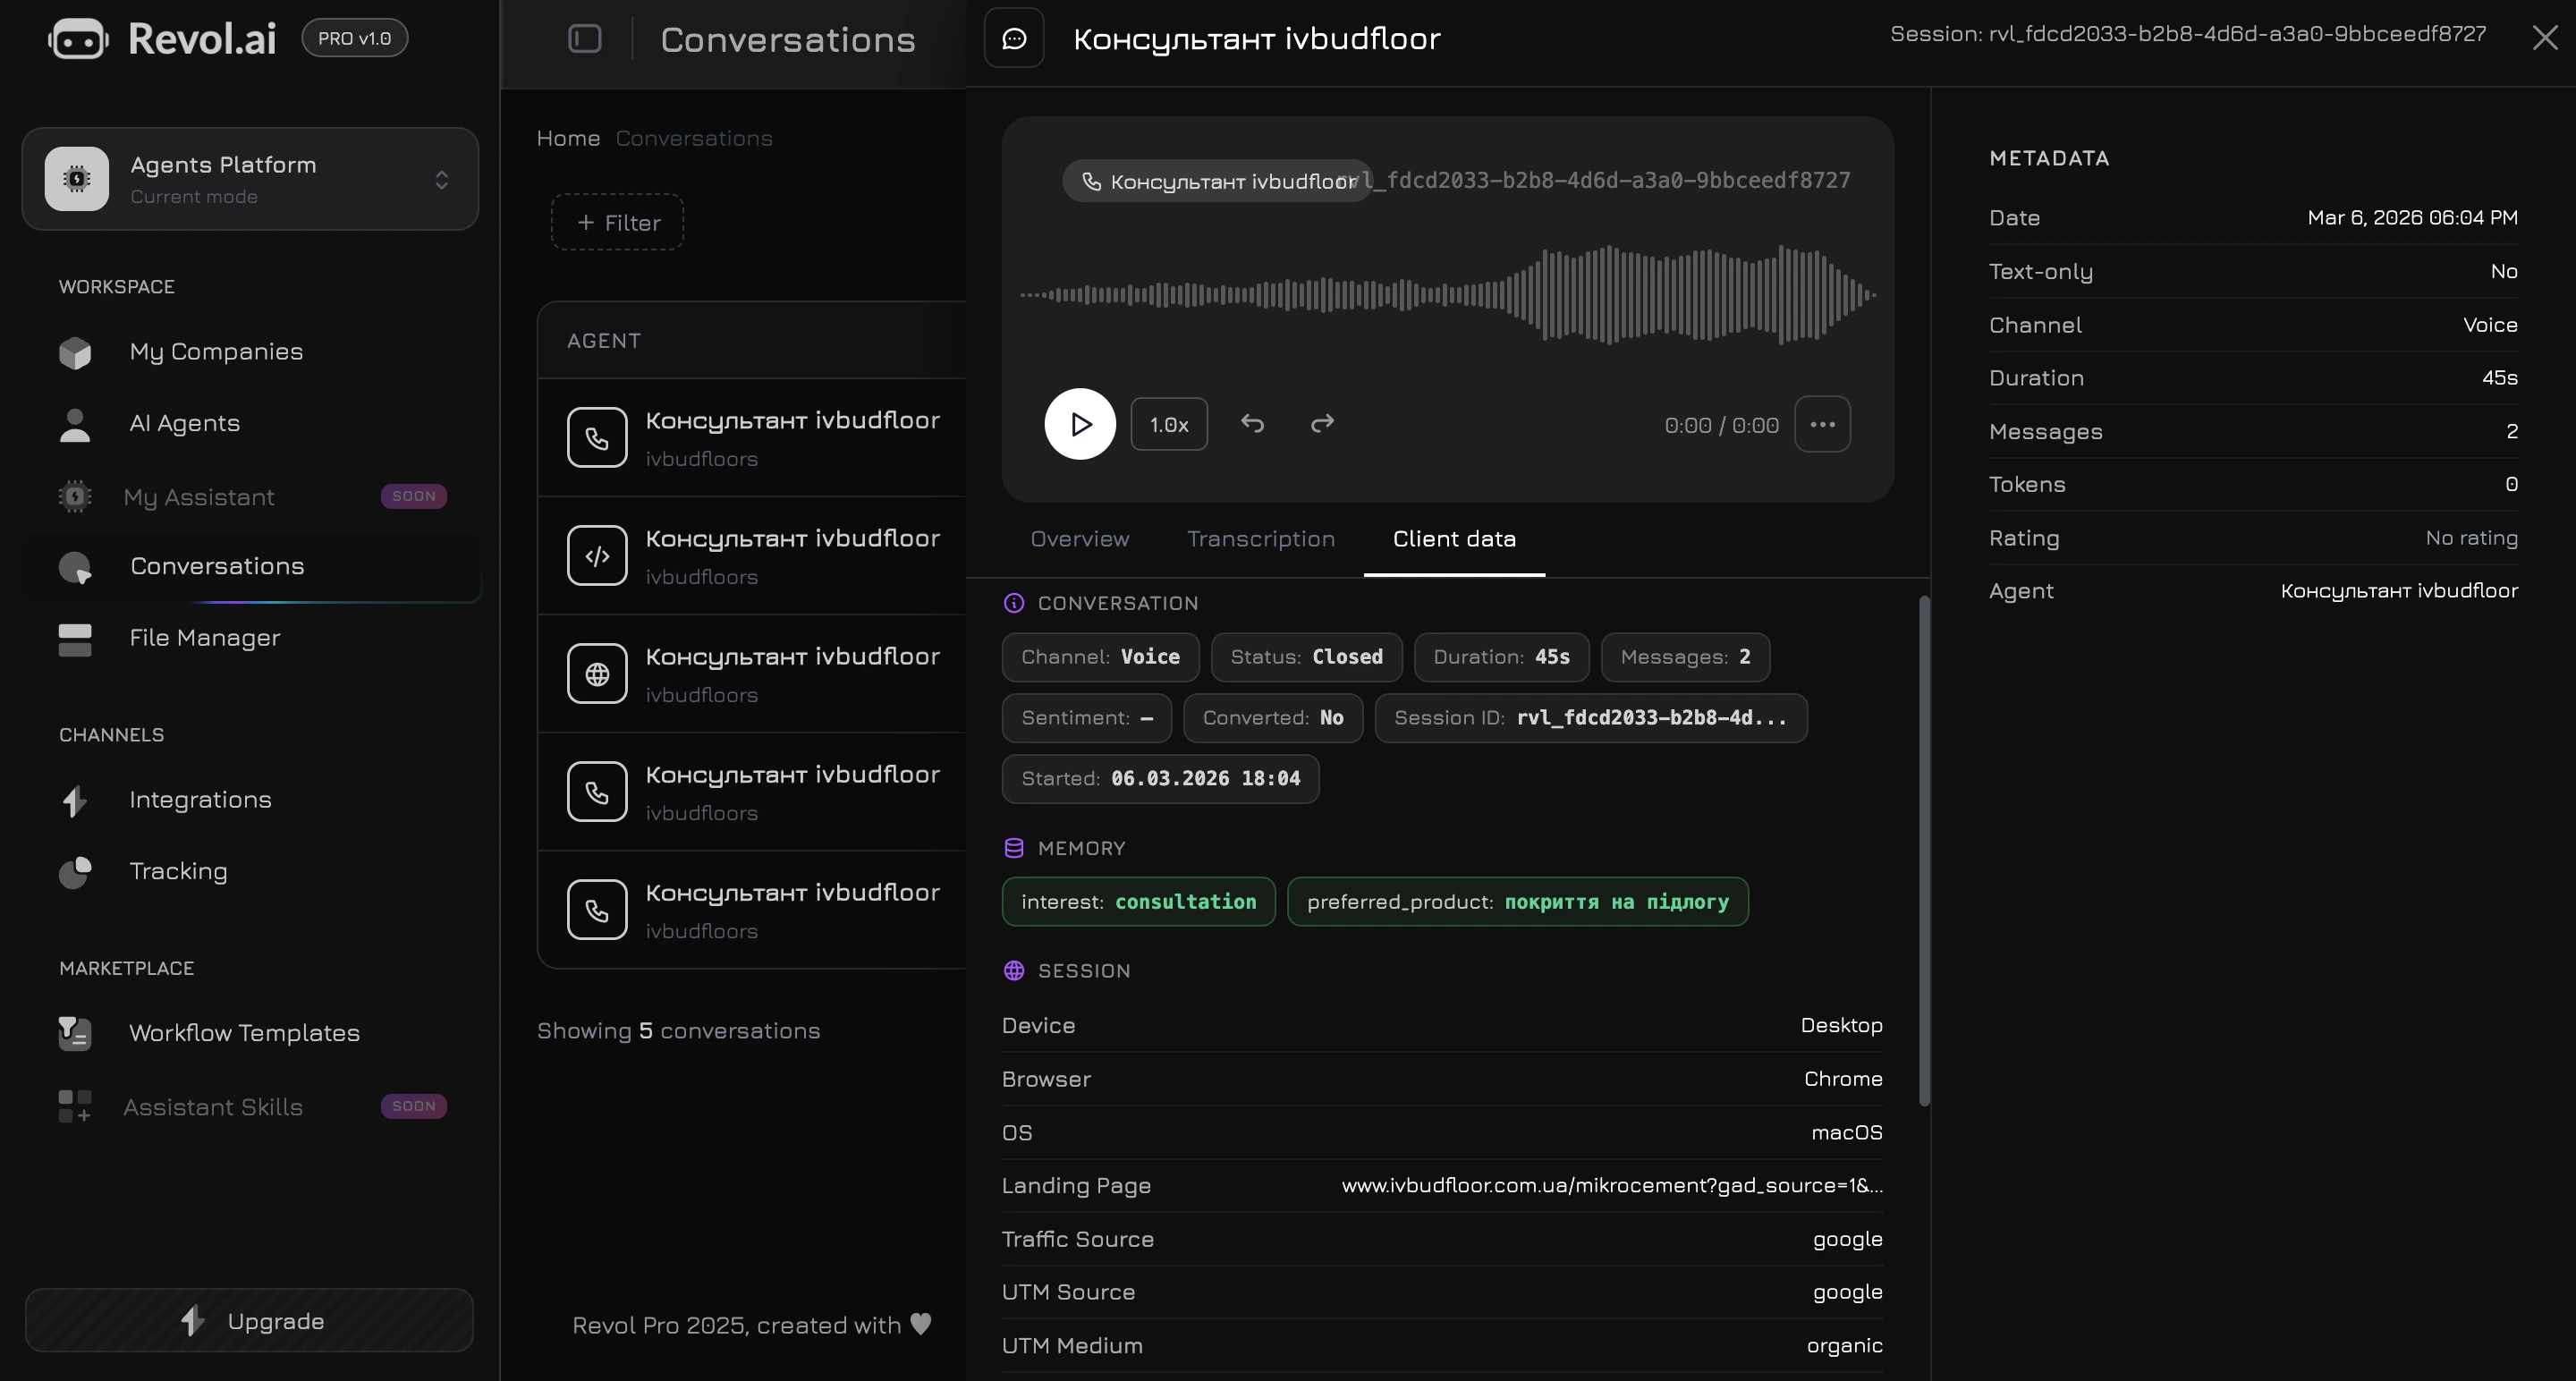Click code icon of second conversation row
Viewport: 2576px width, 1381px height.
597,555
